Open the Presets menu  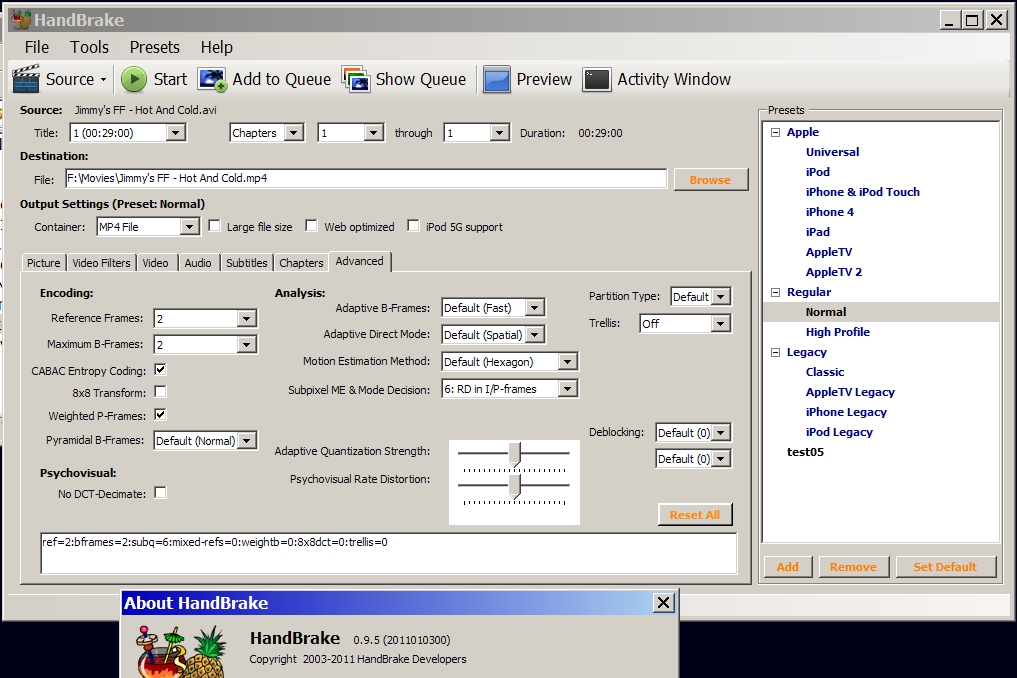tap(154, 47)
